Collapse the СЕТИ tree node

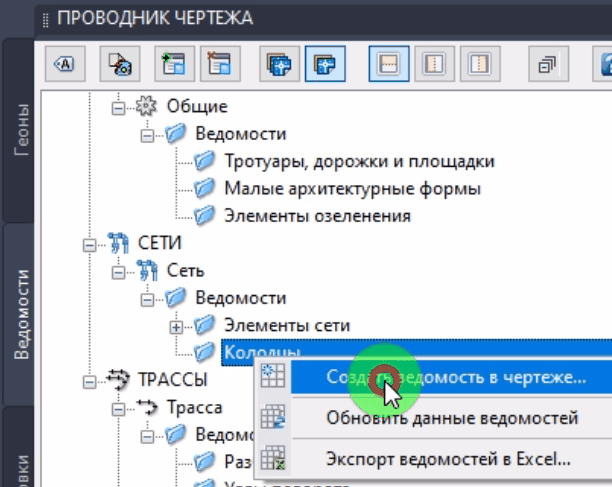click(x=89, y=245)
